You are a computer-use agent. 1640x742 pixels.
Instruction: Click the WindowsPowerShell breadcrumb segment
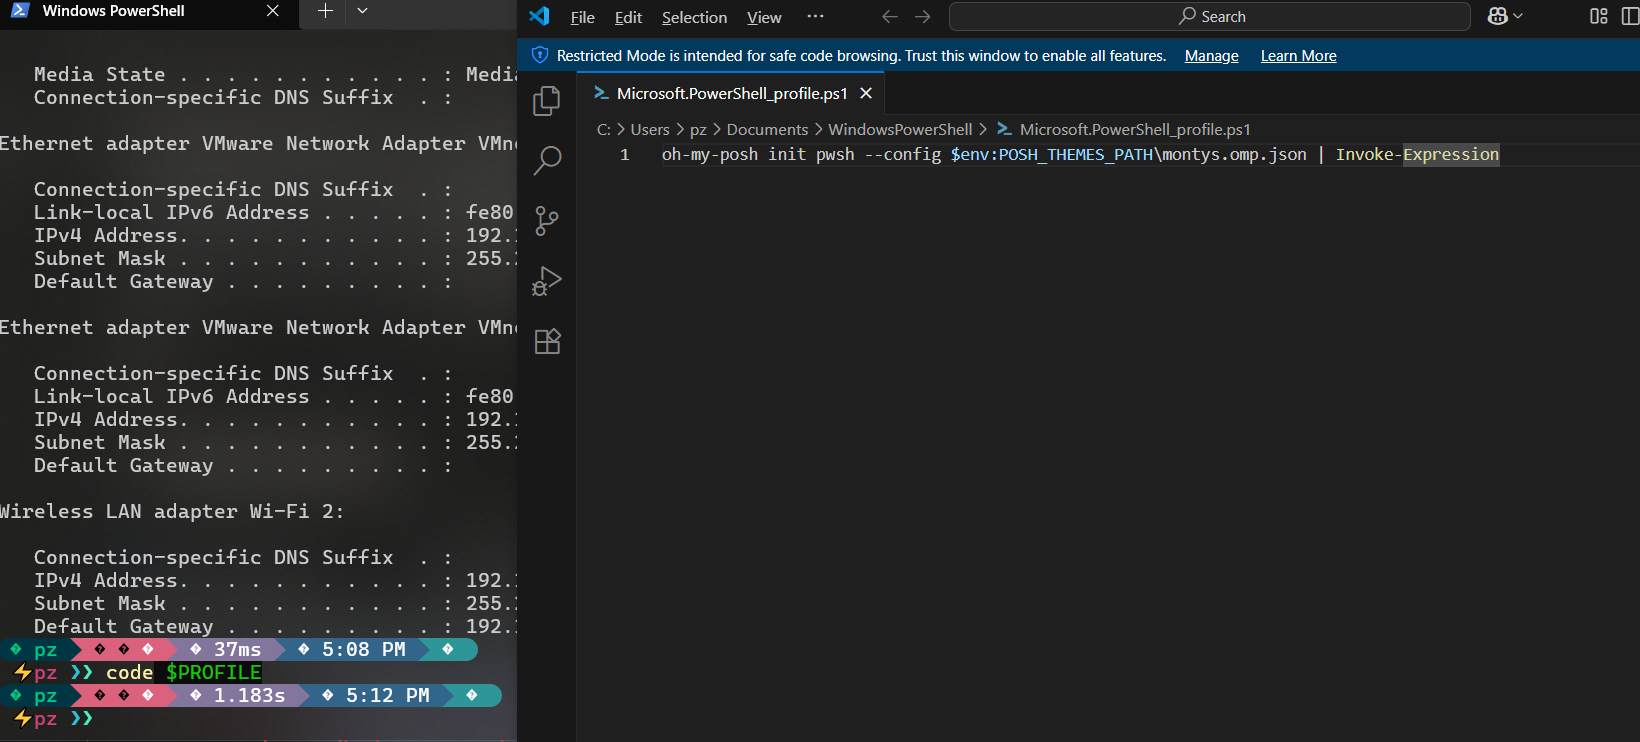coord(900,129)
